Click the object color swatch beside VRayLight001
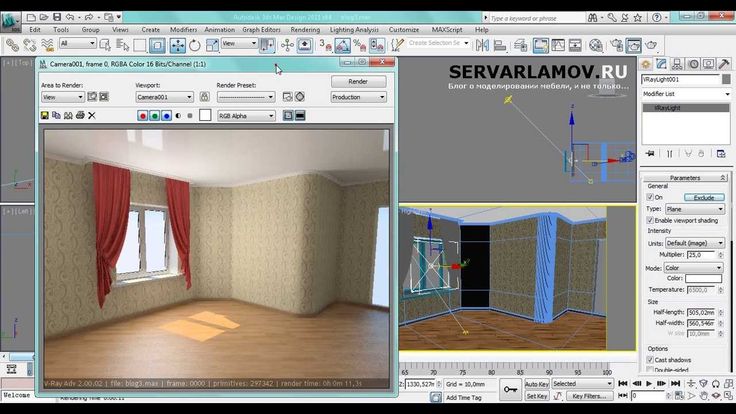736x414 pixels. [726, 79]
